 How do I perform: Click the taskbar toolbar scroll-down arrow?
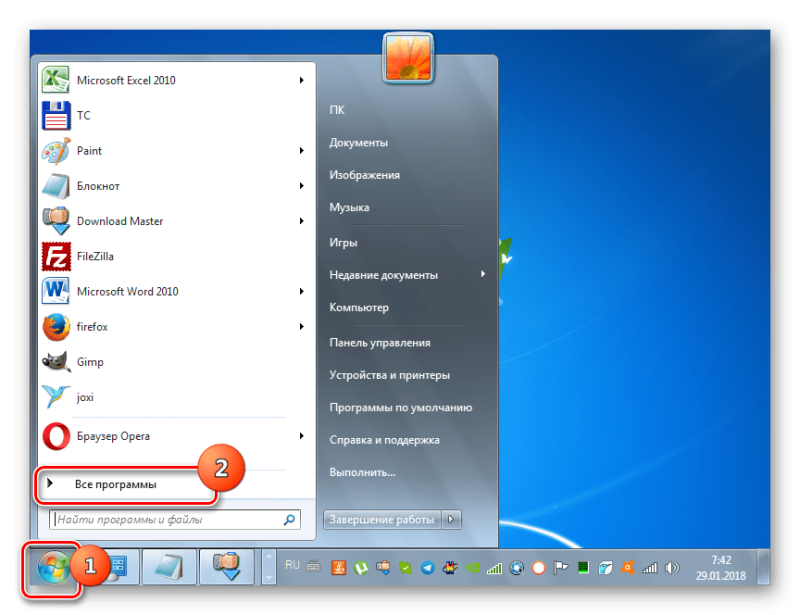click(x=268, y=577)
